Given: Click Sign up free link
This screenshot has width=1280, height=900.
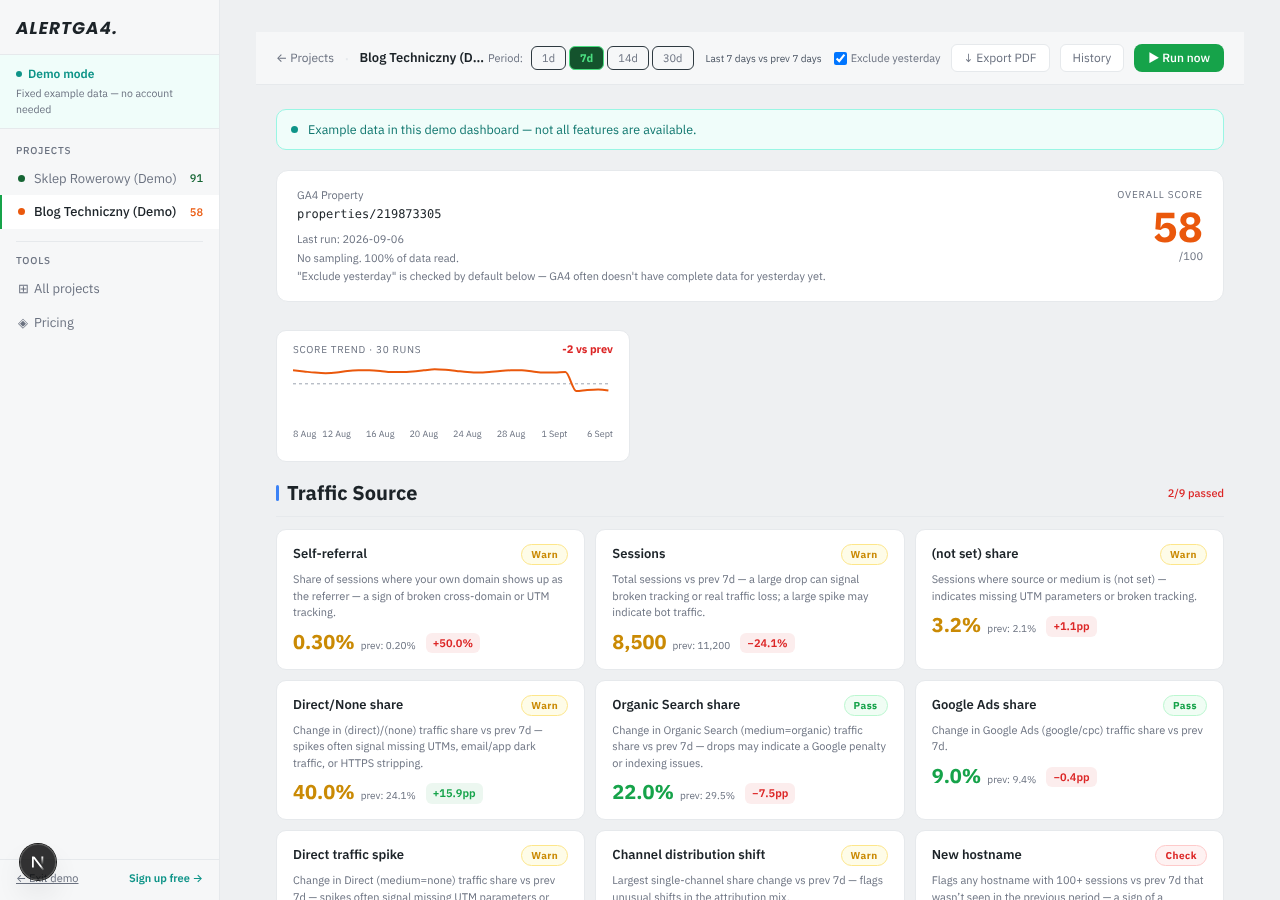Looking at the screenshot, I should 166,878.
